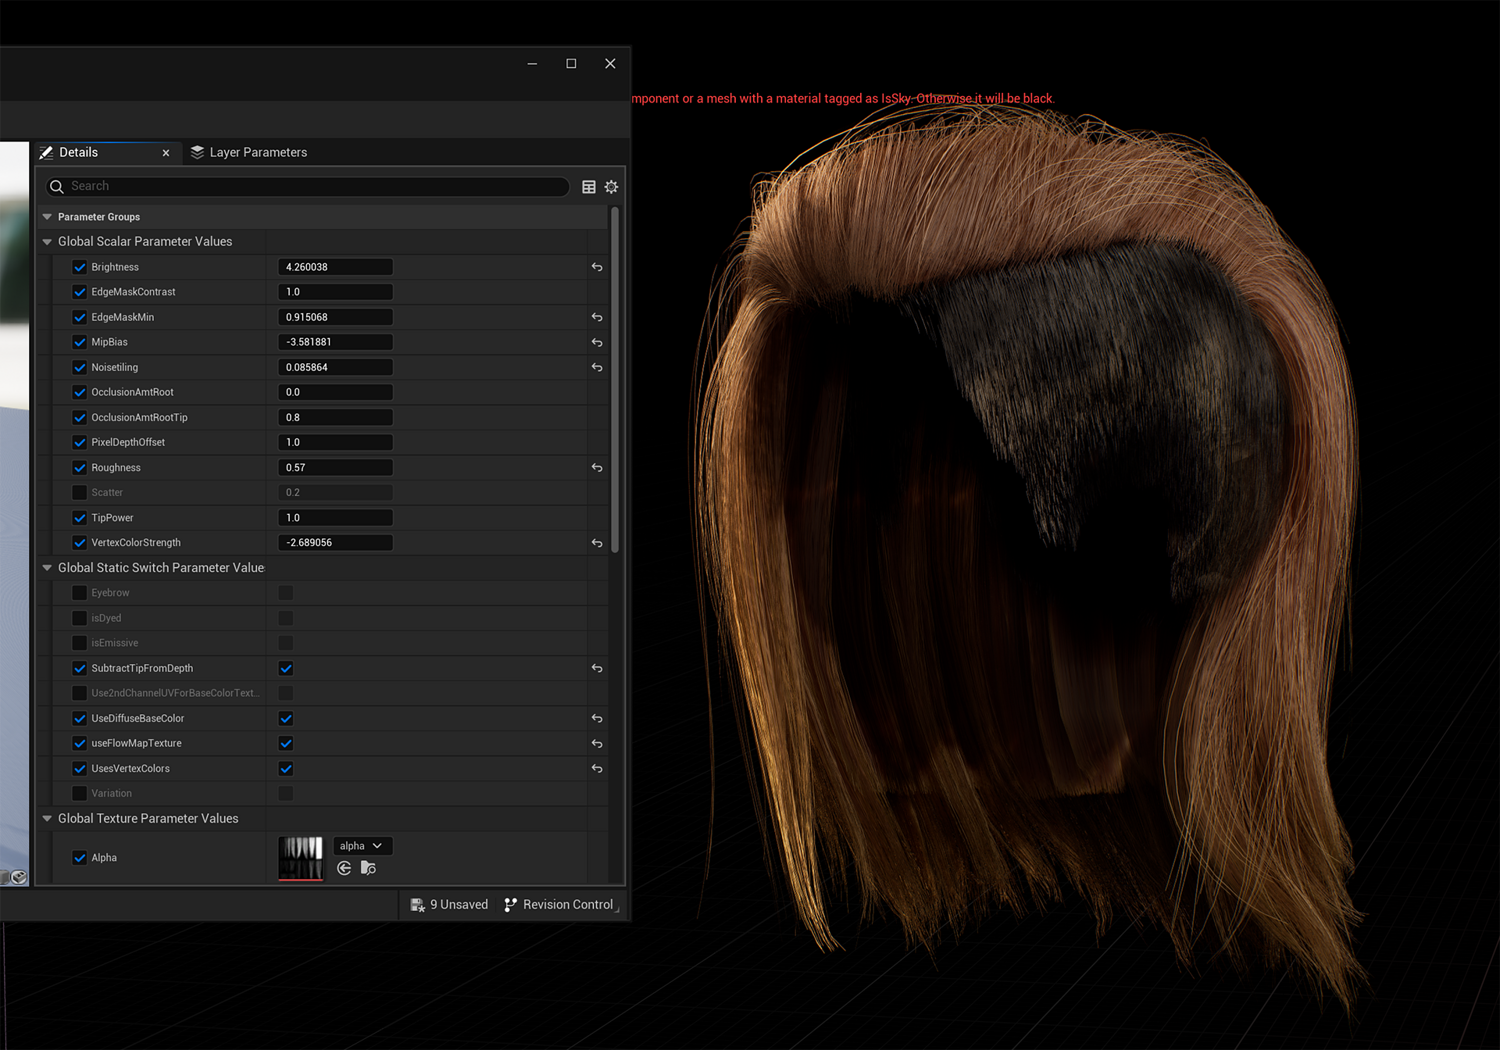Click the Search parameters field
Viewport: 1500px width, 1050px height.
tap(310, 186)
